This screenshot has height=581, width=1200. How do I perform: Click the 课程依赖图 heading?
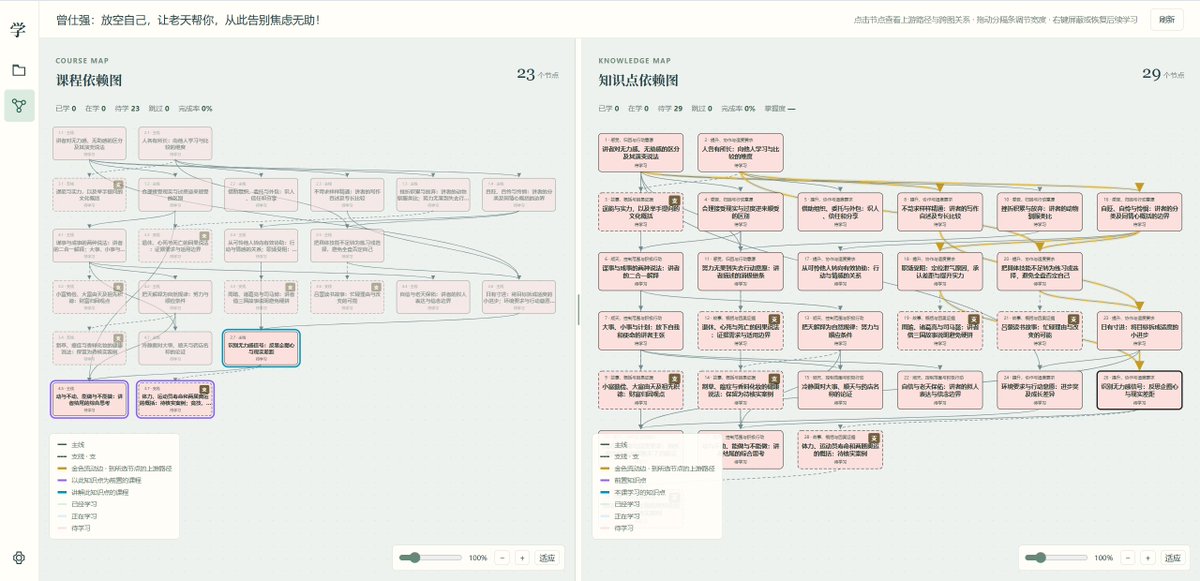88,80
